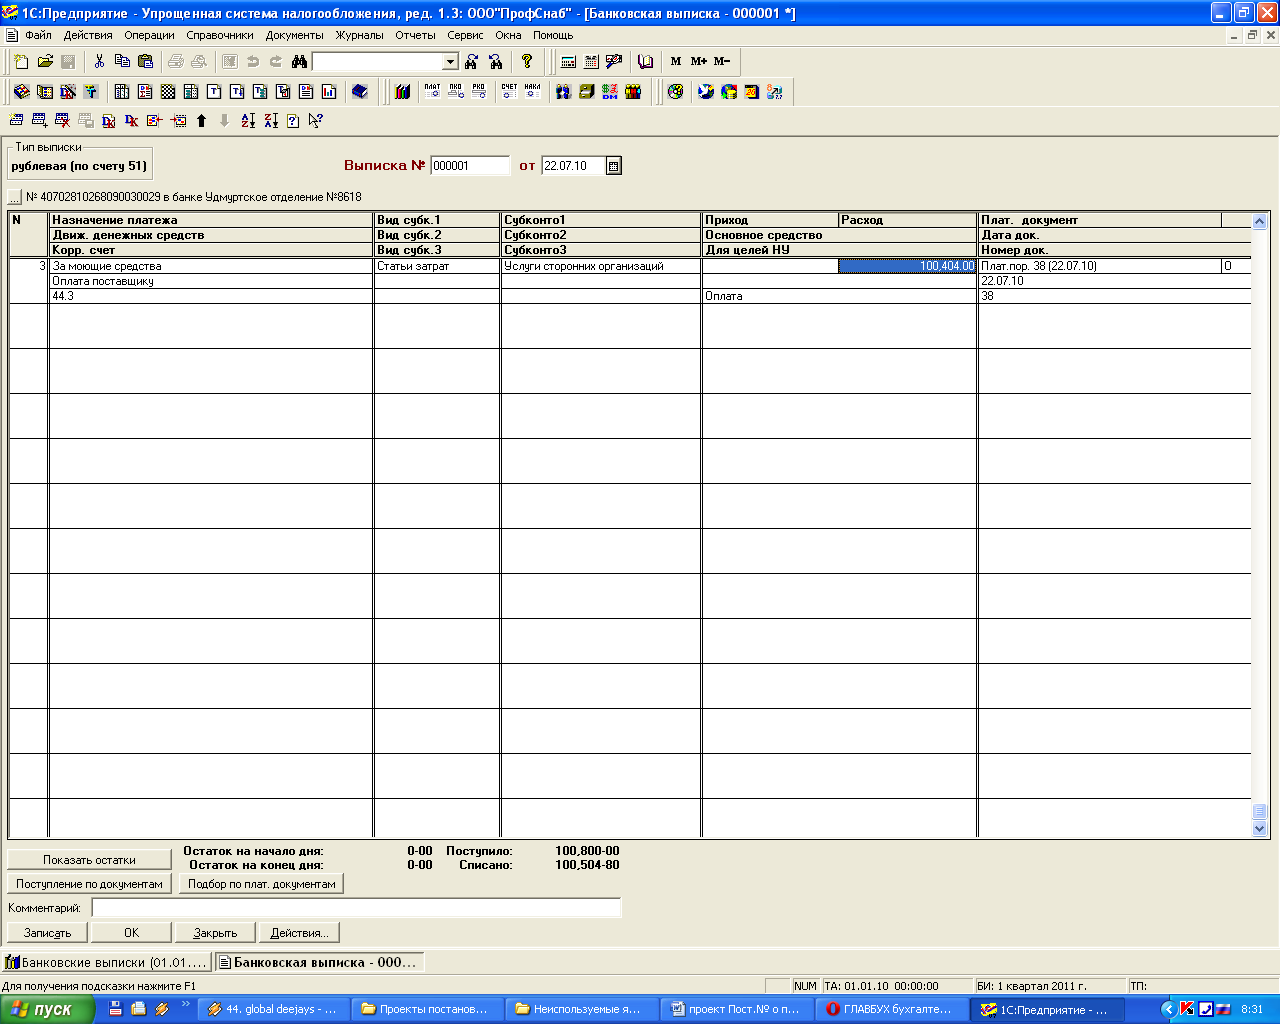
Task: Click the Open file folder icon
Action: point(45,62)
